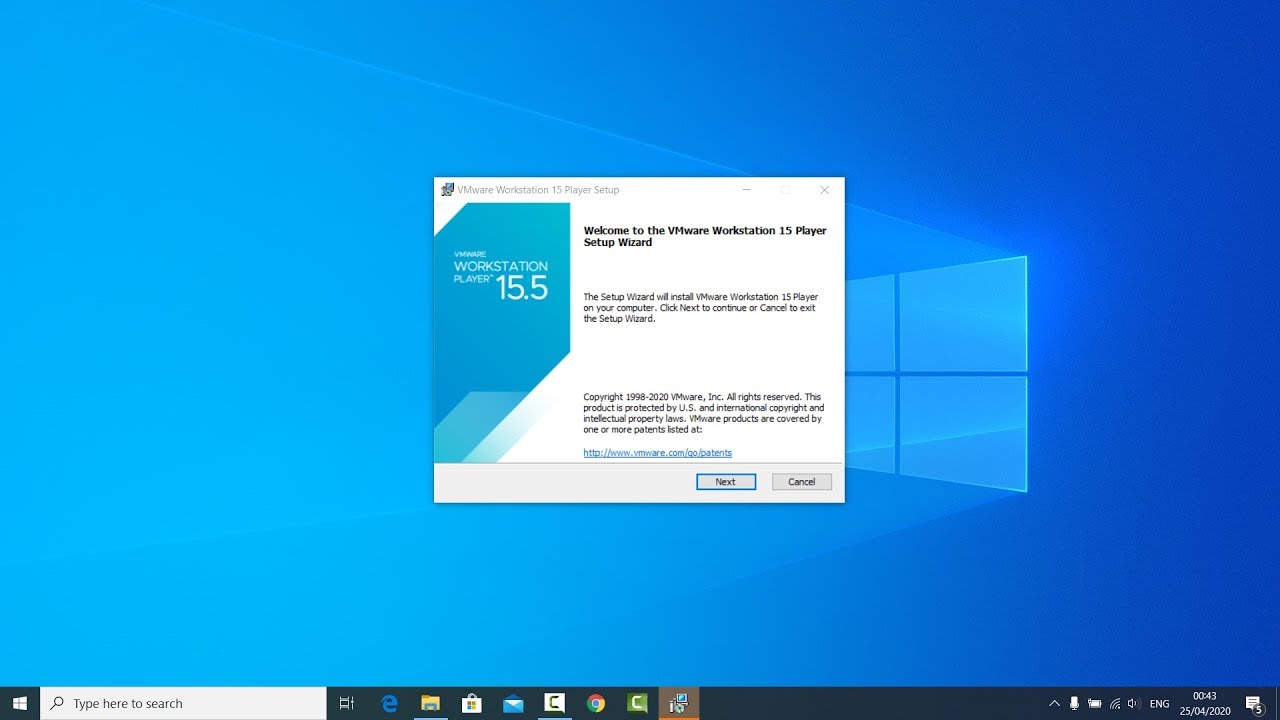Open the network Wi-Fi tray icon
This screenshot has height=720, width=1280.
coord(1115,703)
